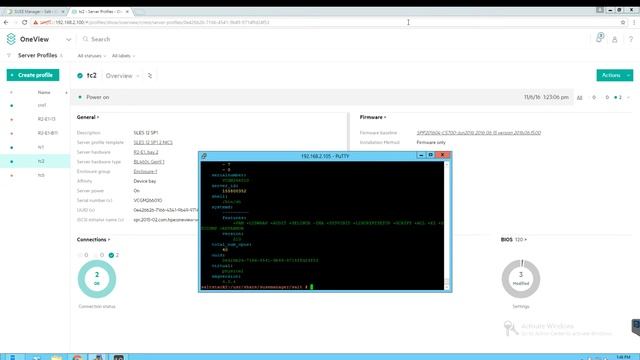Expand the Firmware section header
The image size is (640, 360).
[373, 117]
